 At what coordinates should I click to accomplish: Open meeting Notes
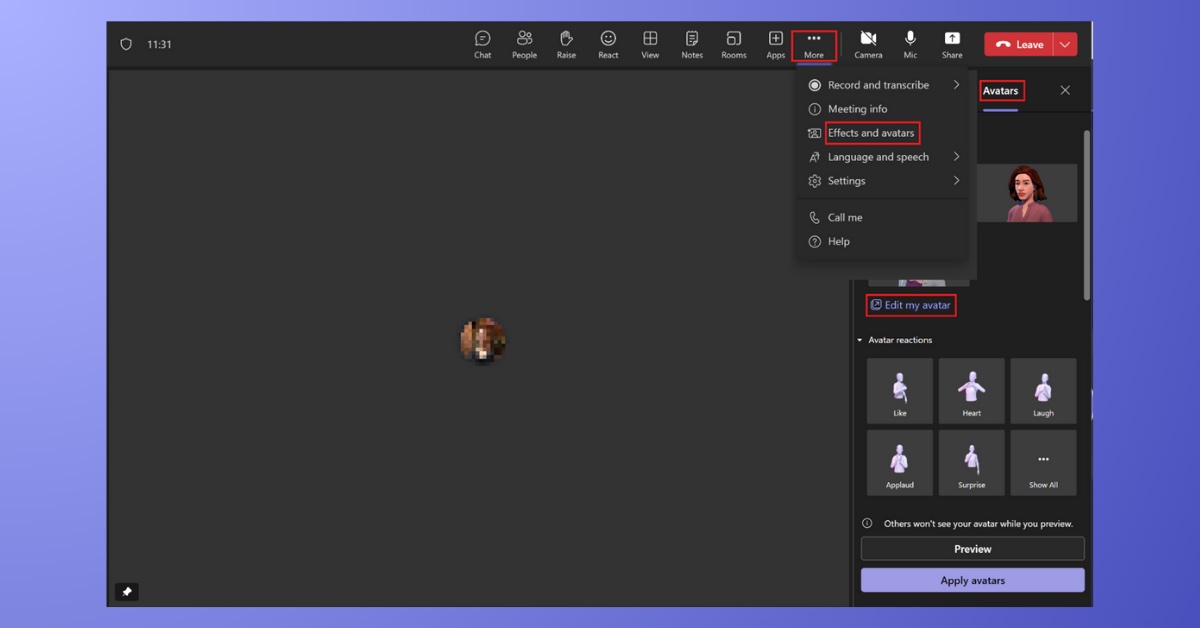[692, 44]
